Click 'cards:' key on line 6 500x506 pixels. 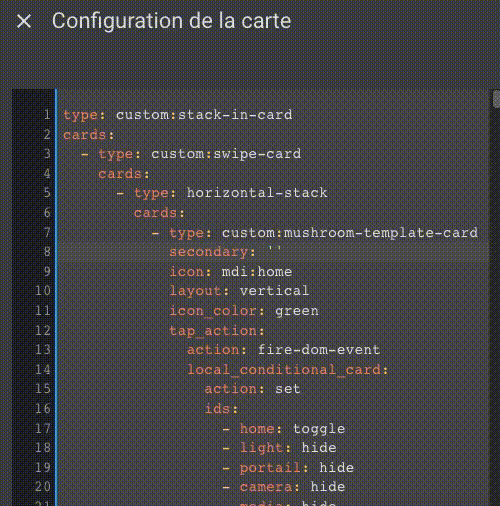159,213
